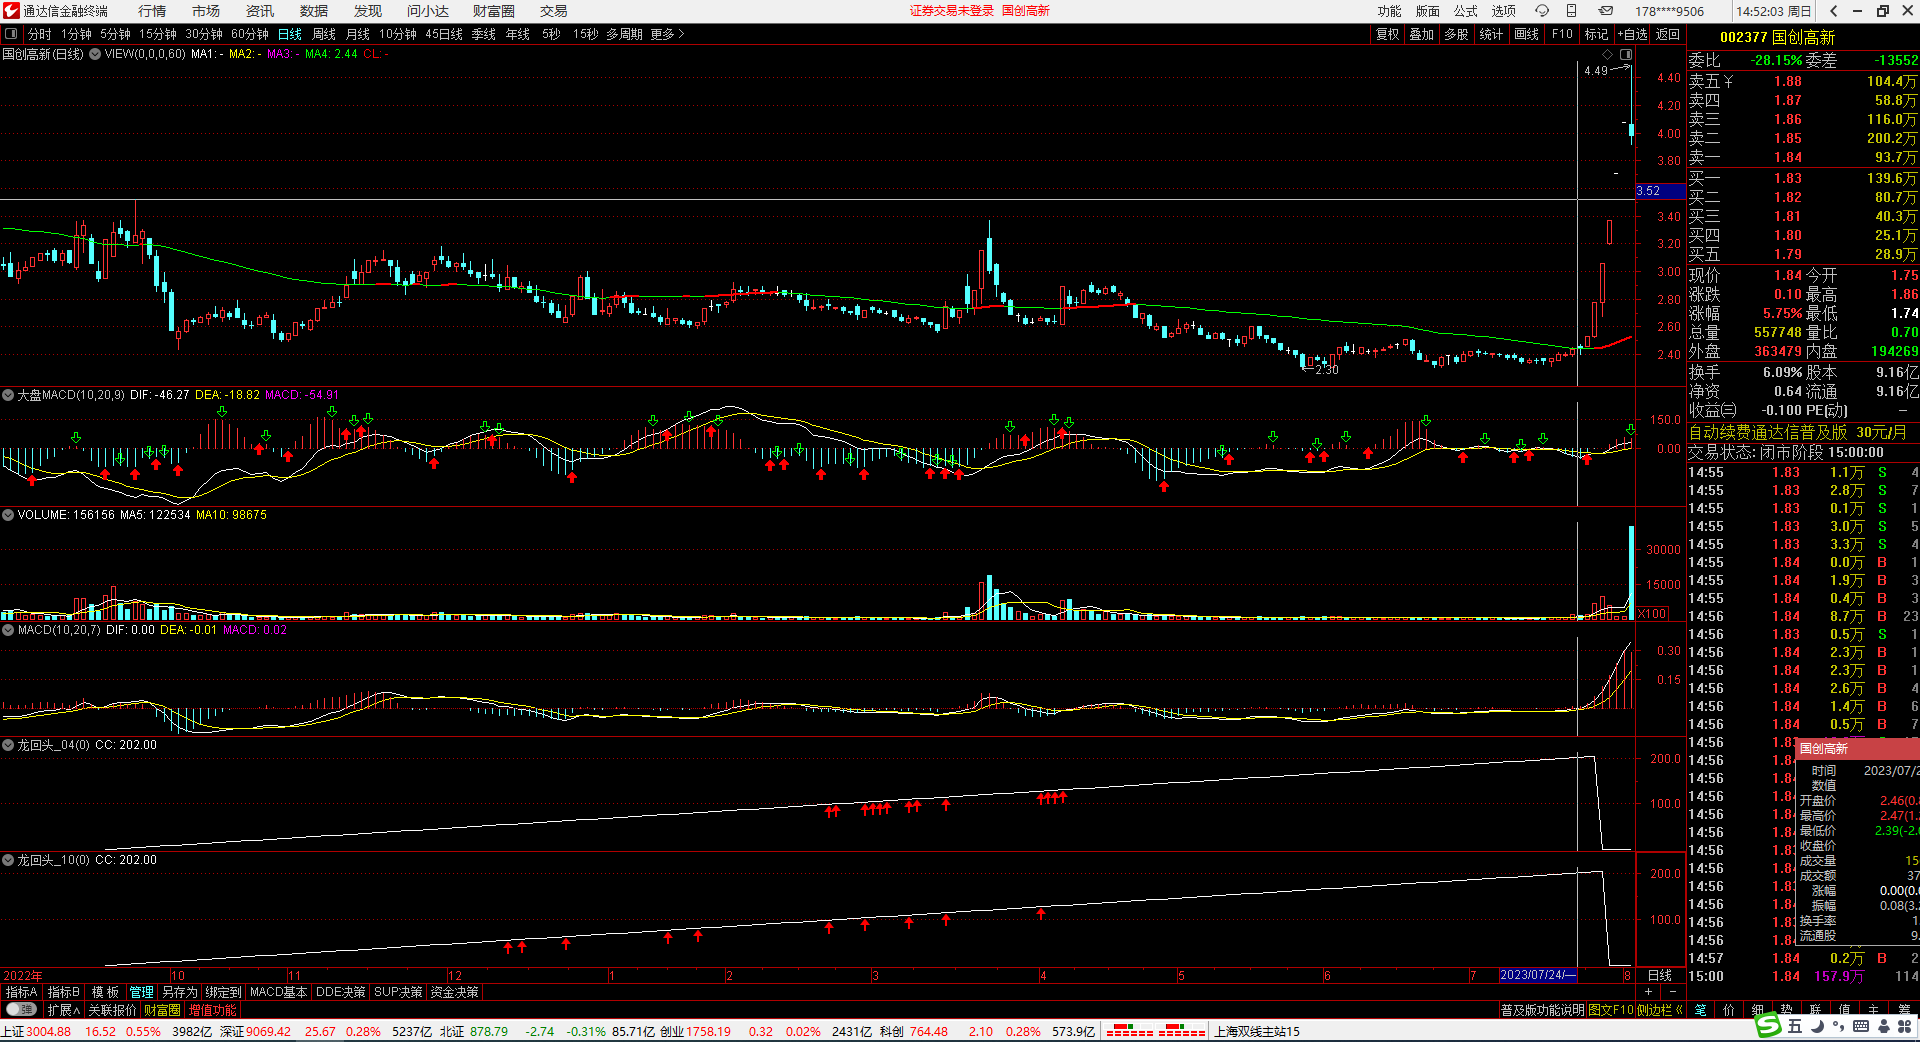Click the F10 company info button
1920x1042 pixels.
pyautogui.click(x=1562, y=34)
